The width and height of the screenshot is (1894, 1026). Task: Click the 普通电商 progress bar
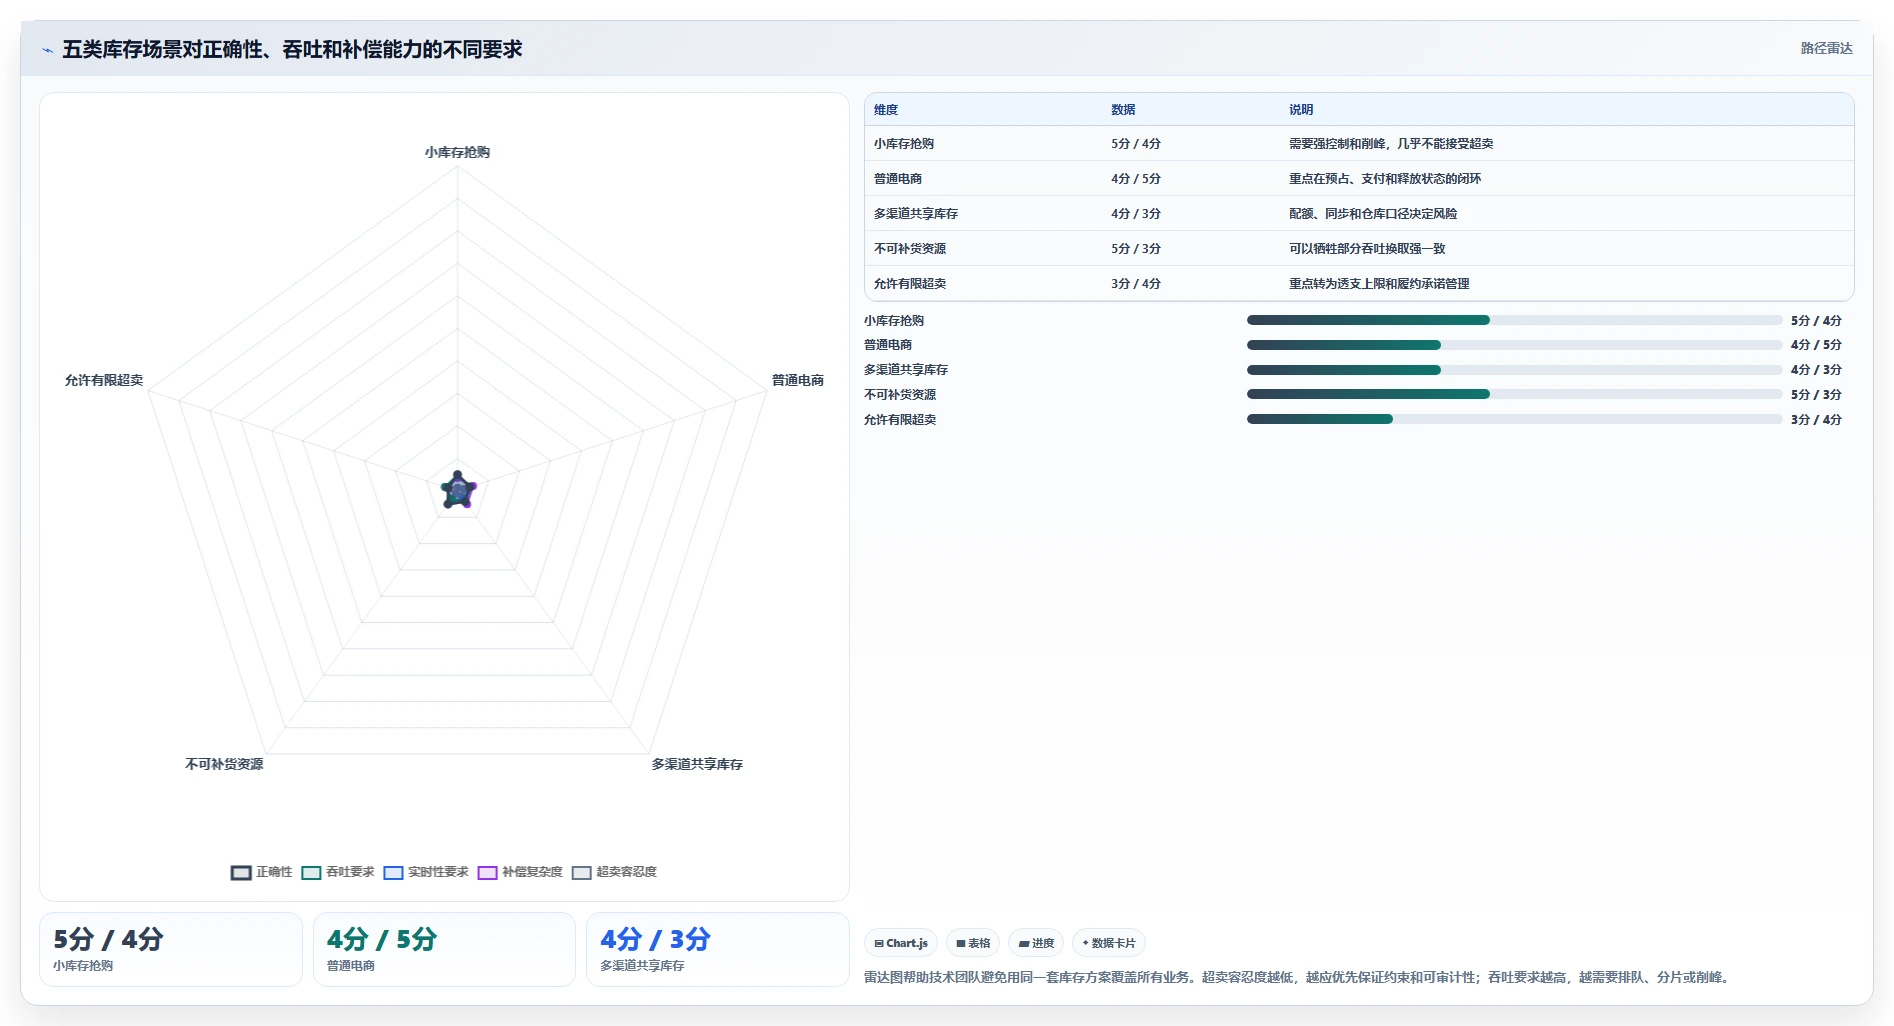coord(1514,345)
